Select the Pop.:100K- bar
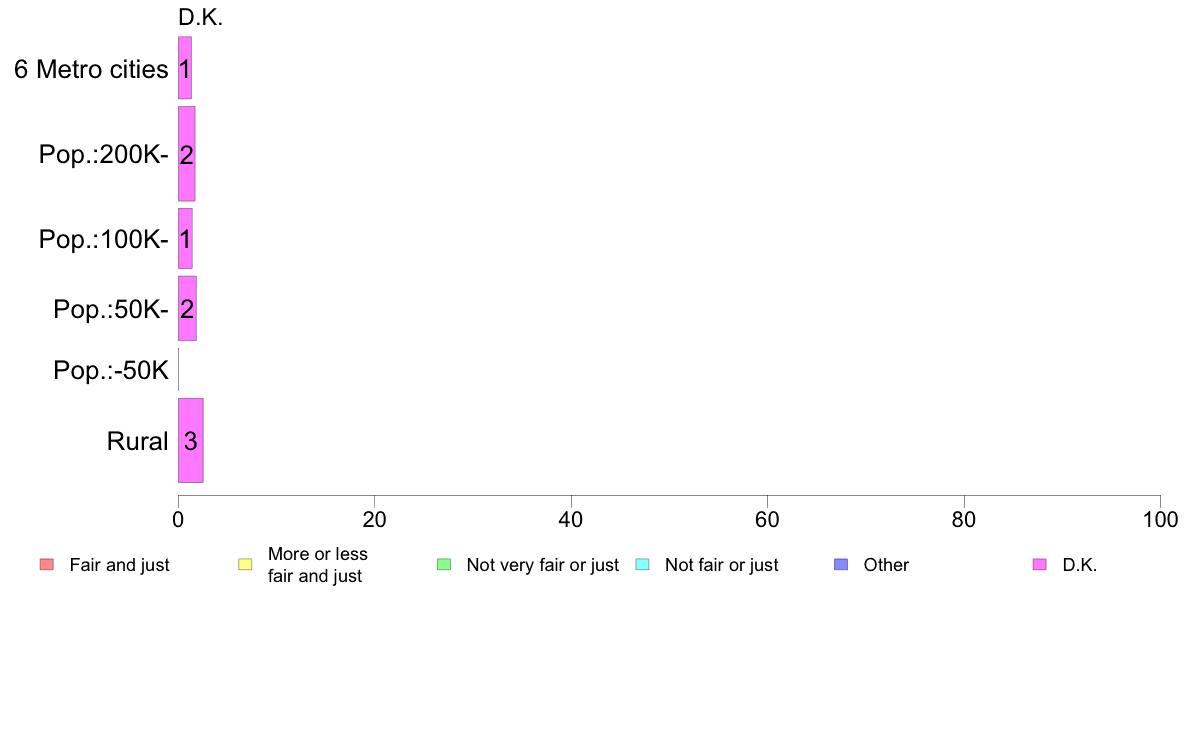Image resolution: width=1188 pixels, height=736 pixels. click(x=186, y=239)
